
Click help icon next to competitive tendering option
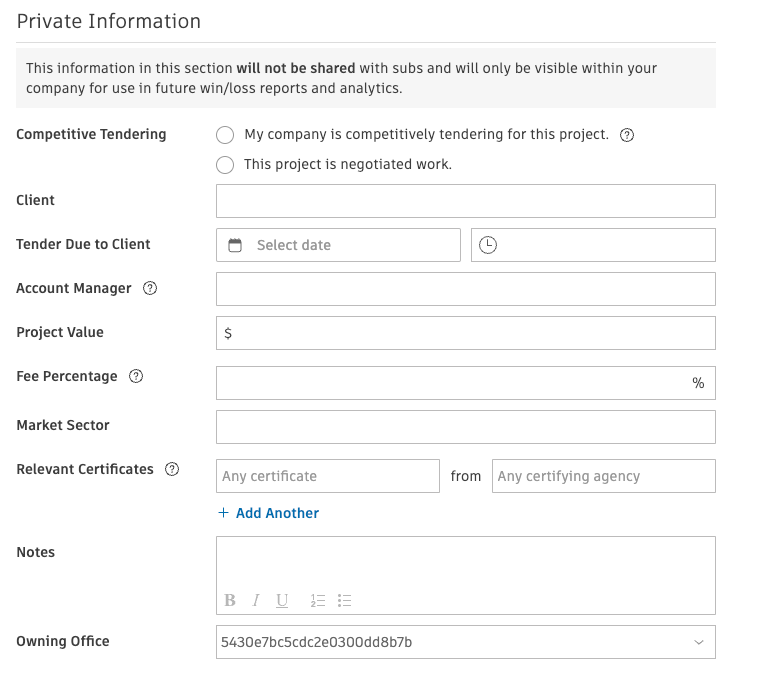pos(627,135)
